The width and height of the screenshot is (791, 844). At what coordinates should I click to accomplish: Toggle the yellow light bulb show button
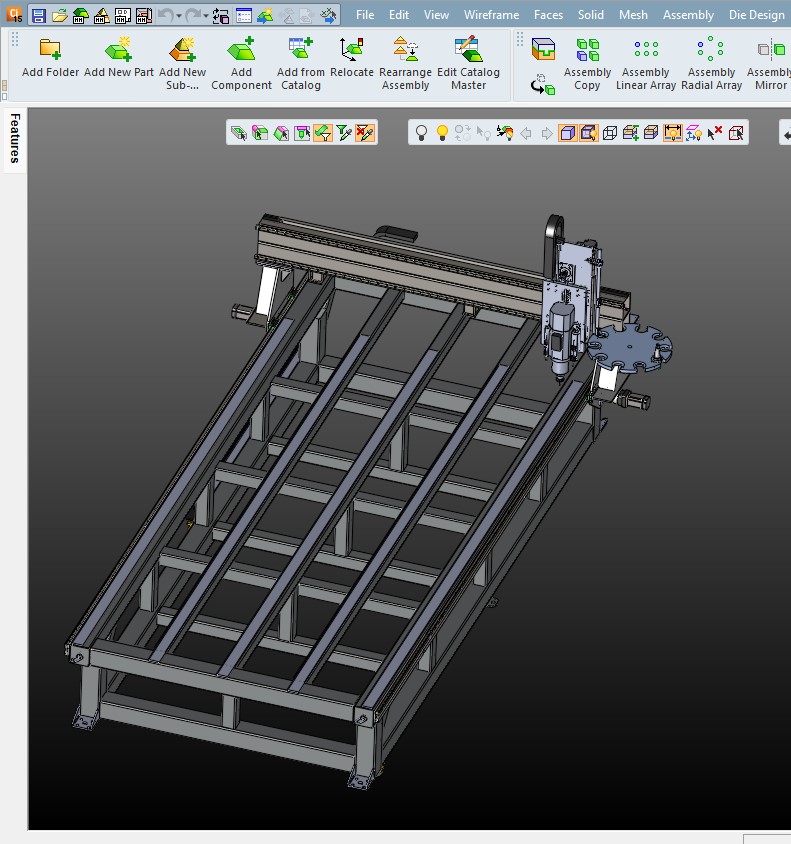442,133
